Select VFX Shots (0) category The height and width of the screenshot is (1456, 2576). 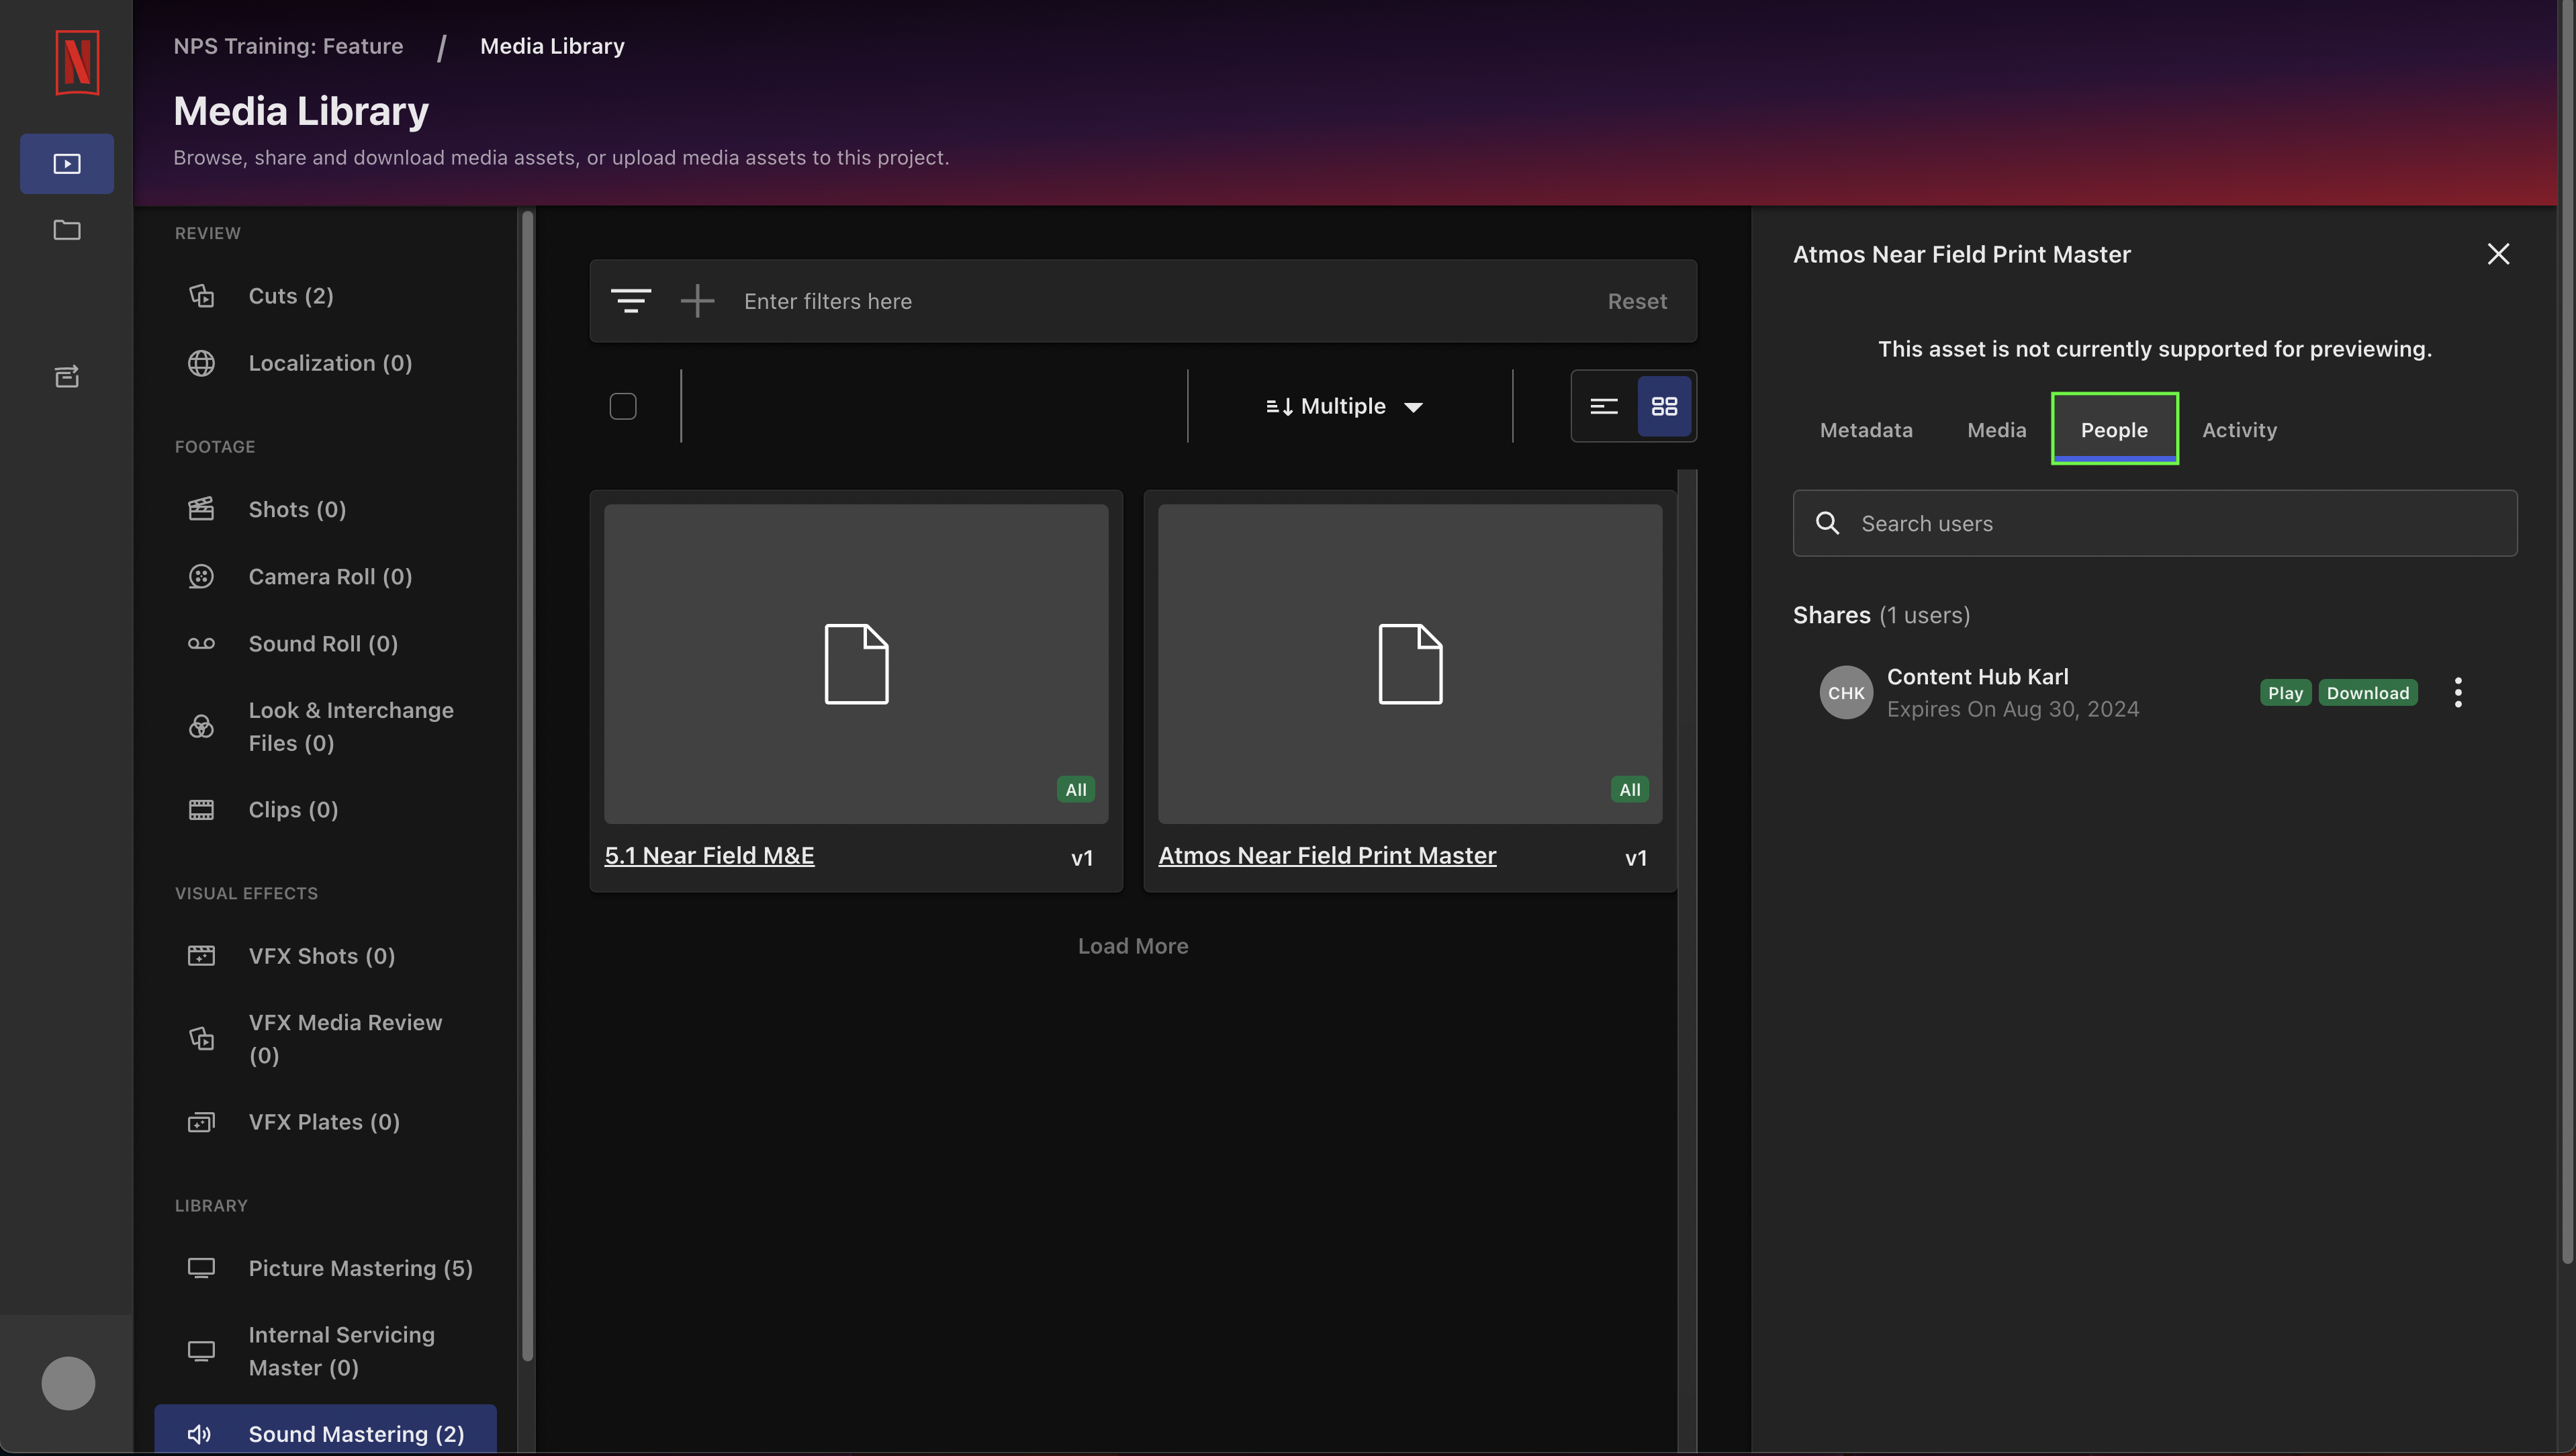click(x=325, y=956)
